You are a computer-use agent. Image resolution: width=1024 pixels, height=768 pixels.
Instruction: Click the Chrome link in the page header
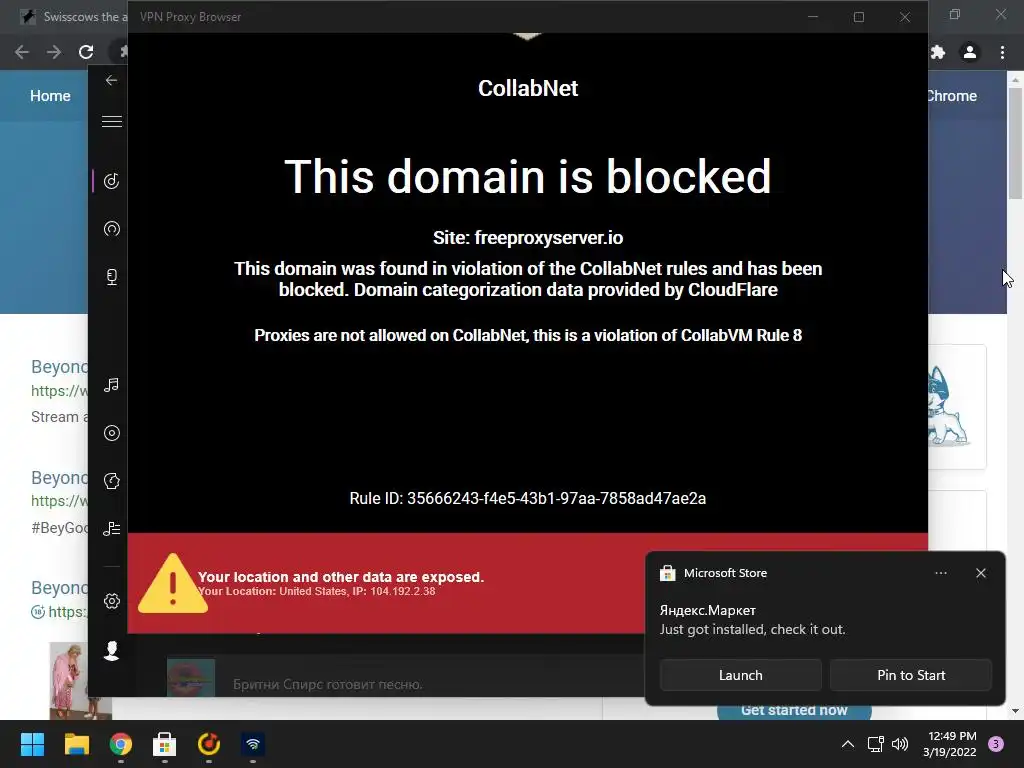click(952, 96)
